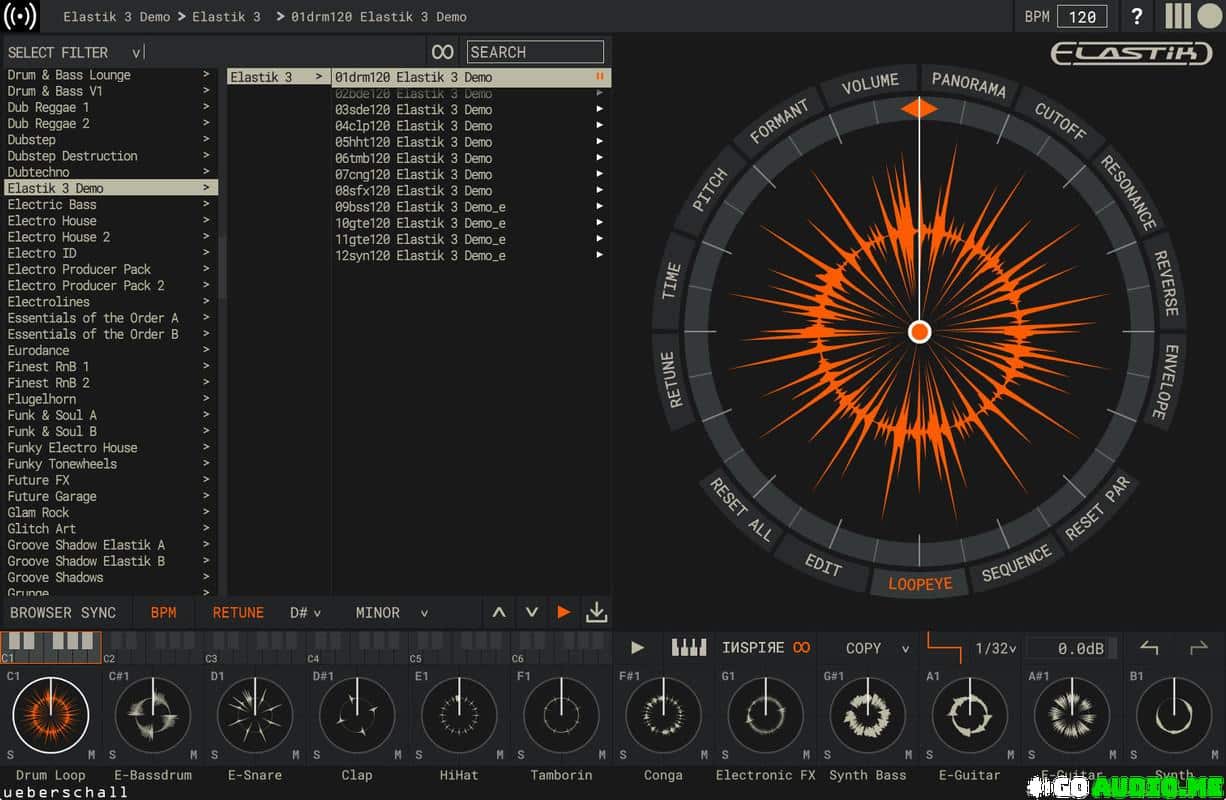
Task: Click the orange step quantize icon
Action: pyautogui.click(x=944, y=646)
